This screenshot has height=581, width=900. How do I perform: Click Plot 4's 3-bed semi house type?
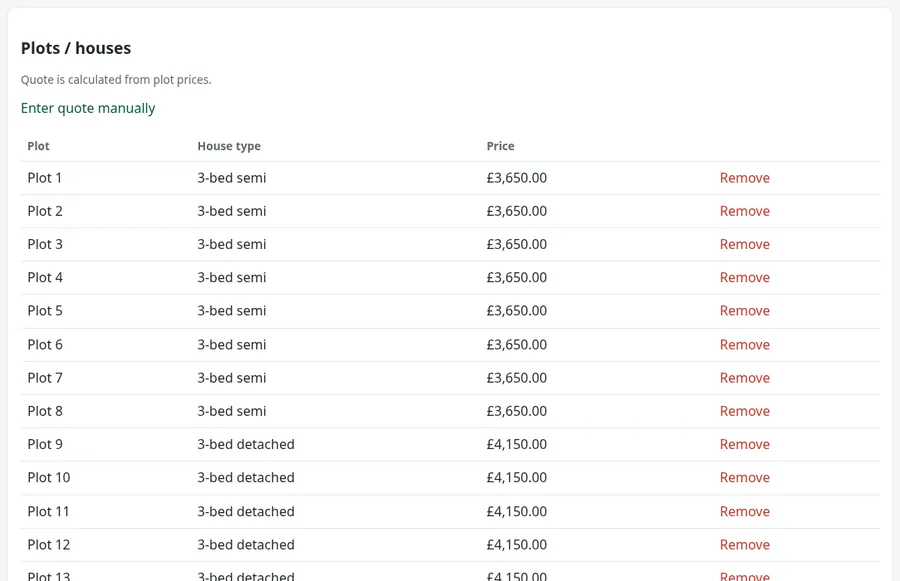(x=232, y=277)
